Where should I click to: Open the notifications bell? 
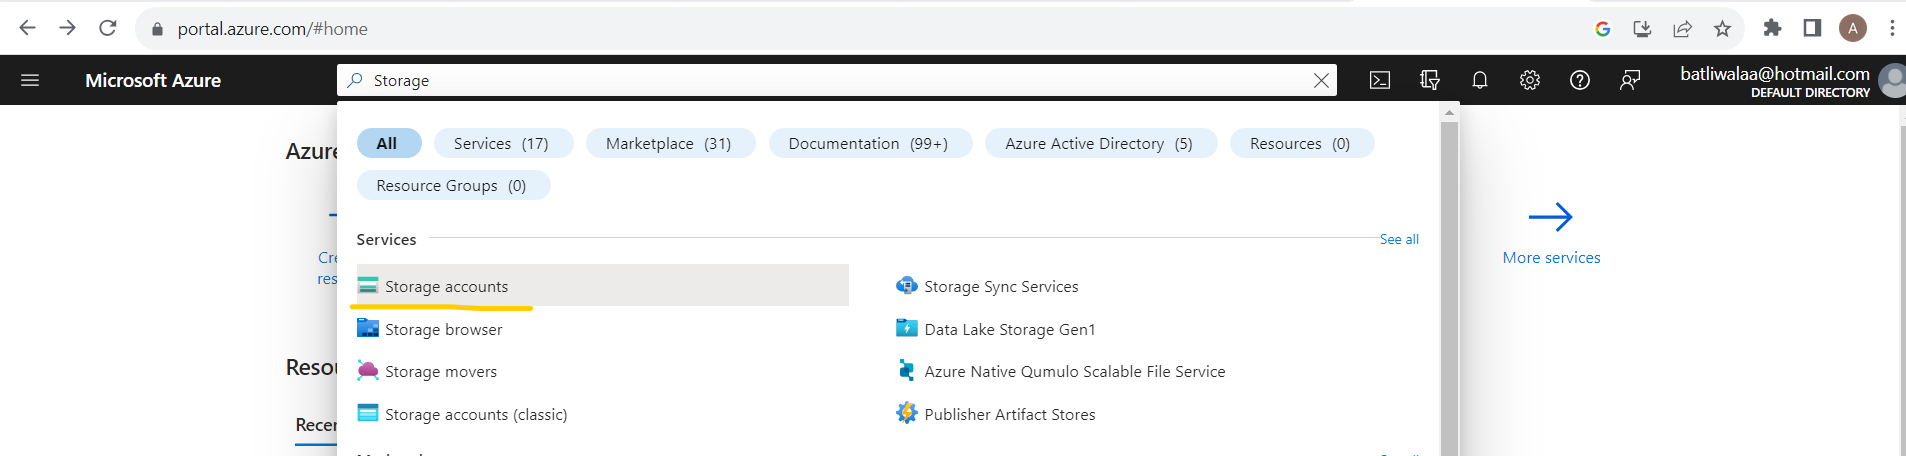pos(1480,81)
